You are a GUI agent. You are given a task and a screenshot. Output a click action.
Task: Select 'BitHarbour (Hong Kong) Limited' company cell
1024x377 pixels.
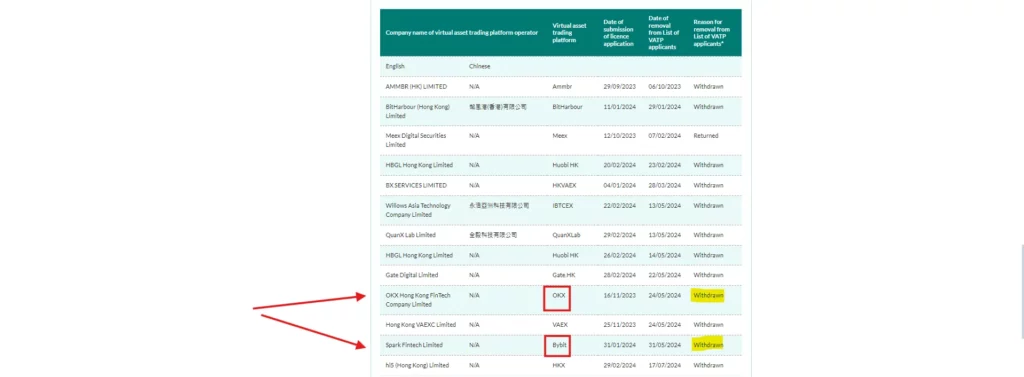417,111
